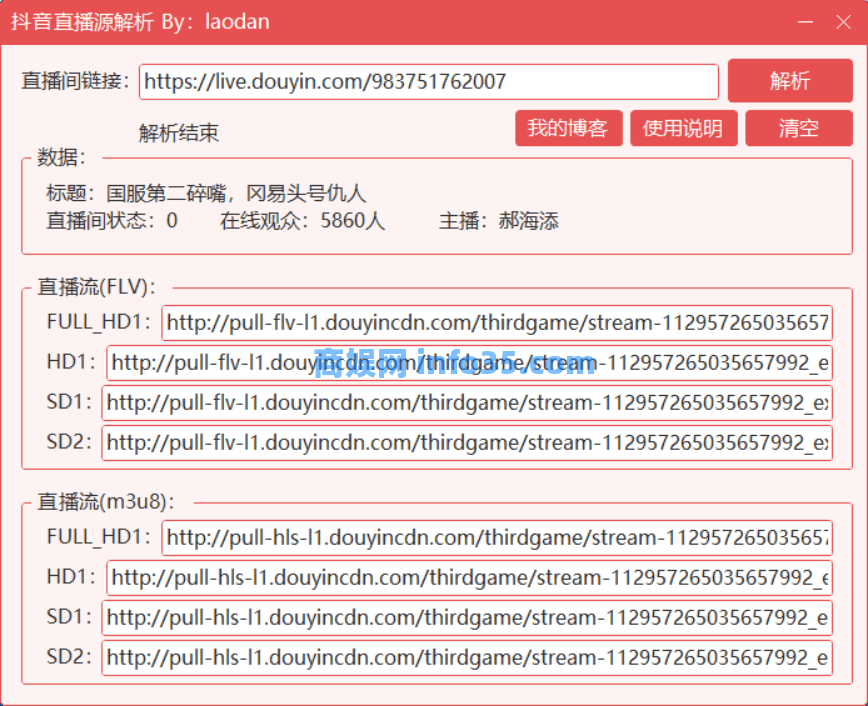Minimize the 抖音直播源解析 window
This screenshot has height=706, width=868.
pyautogui.click(x=805, y=22)
